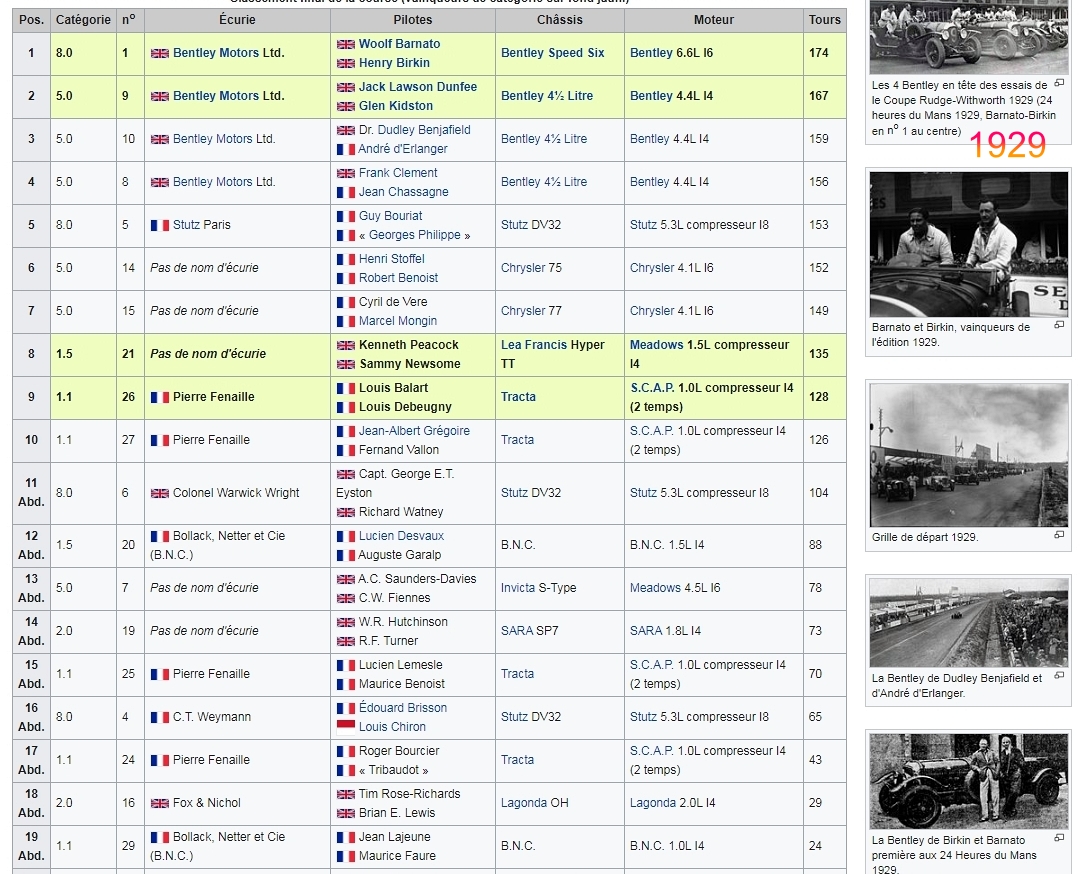Click the UK flag beside Frank Clement

pos(345,173)
